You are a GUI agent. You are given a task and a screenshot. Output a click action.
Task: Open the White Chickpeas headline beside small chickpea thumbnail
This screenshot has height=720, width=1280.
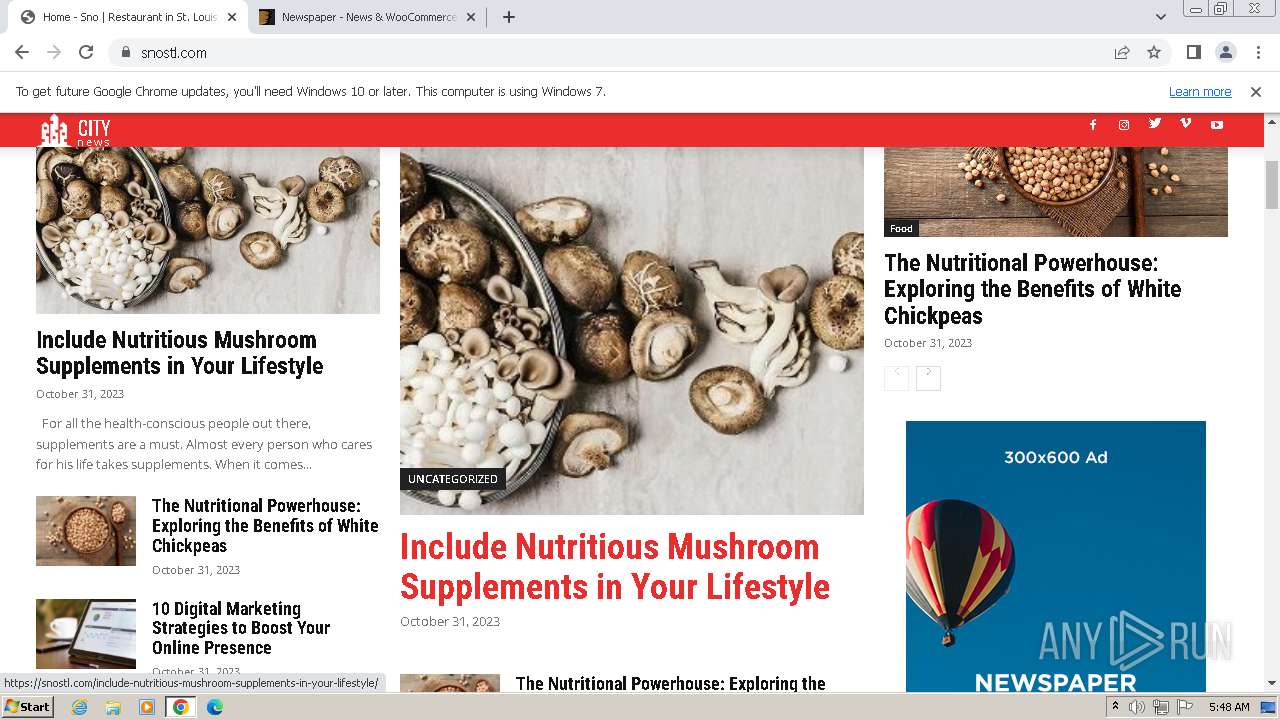point(265,526)
